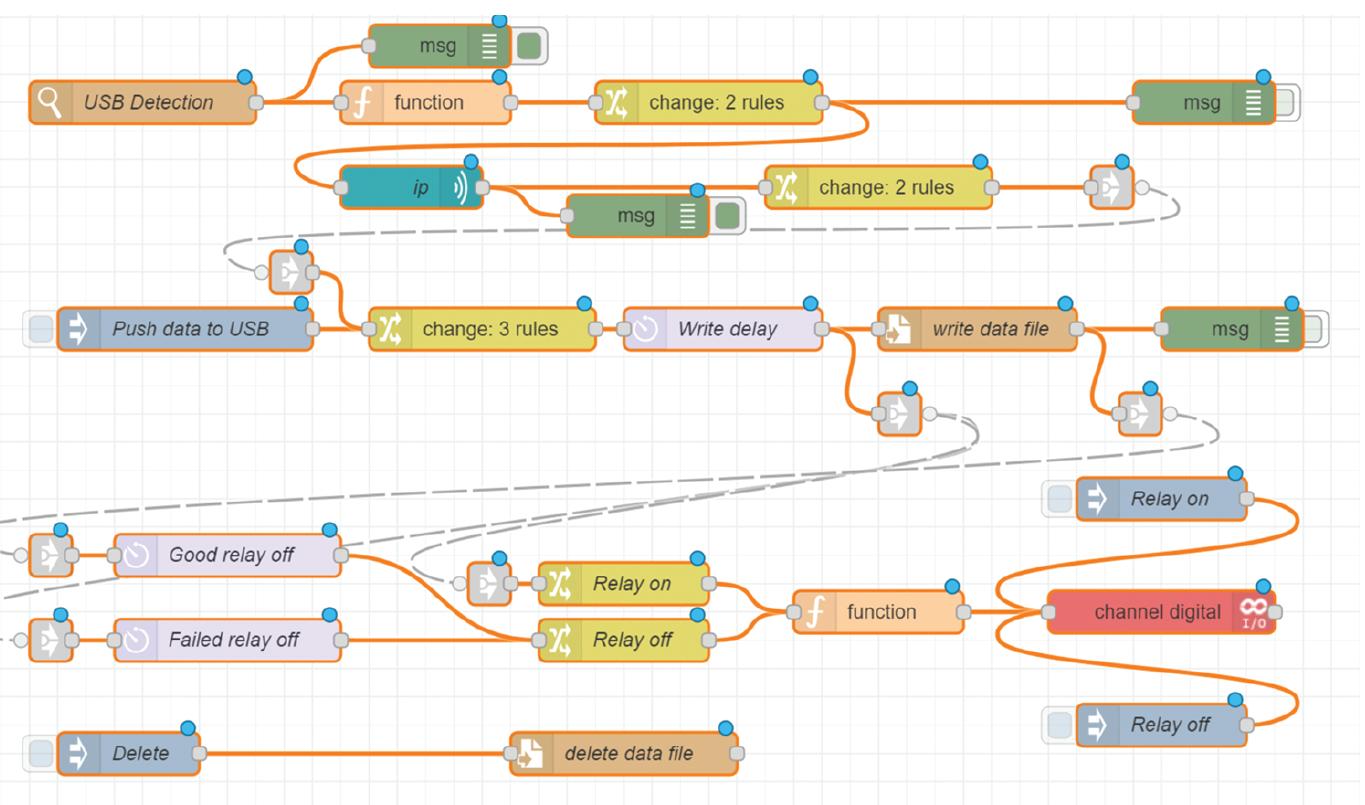Click the output port of USB Detection node

(256, 102)
